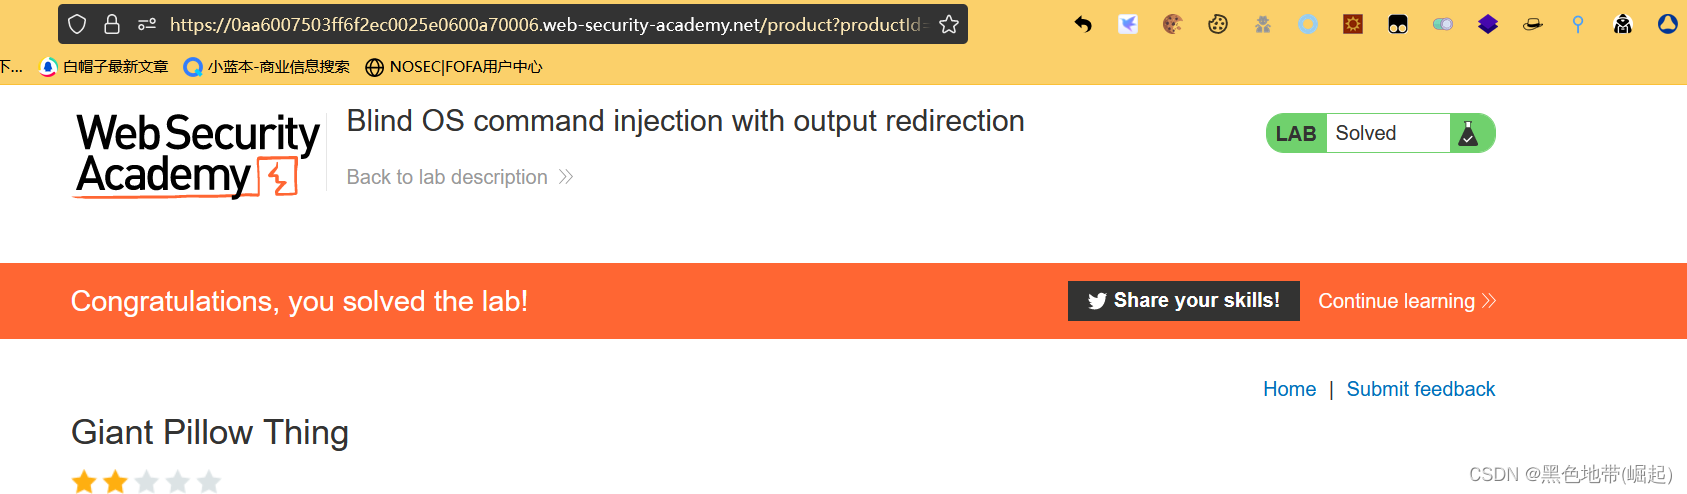Toggle the green switch extension icon
Viewport: 1687px width, 494px height.
pyautogui.click(x=1443, y=24)
